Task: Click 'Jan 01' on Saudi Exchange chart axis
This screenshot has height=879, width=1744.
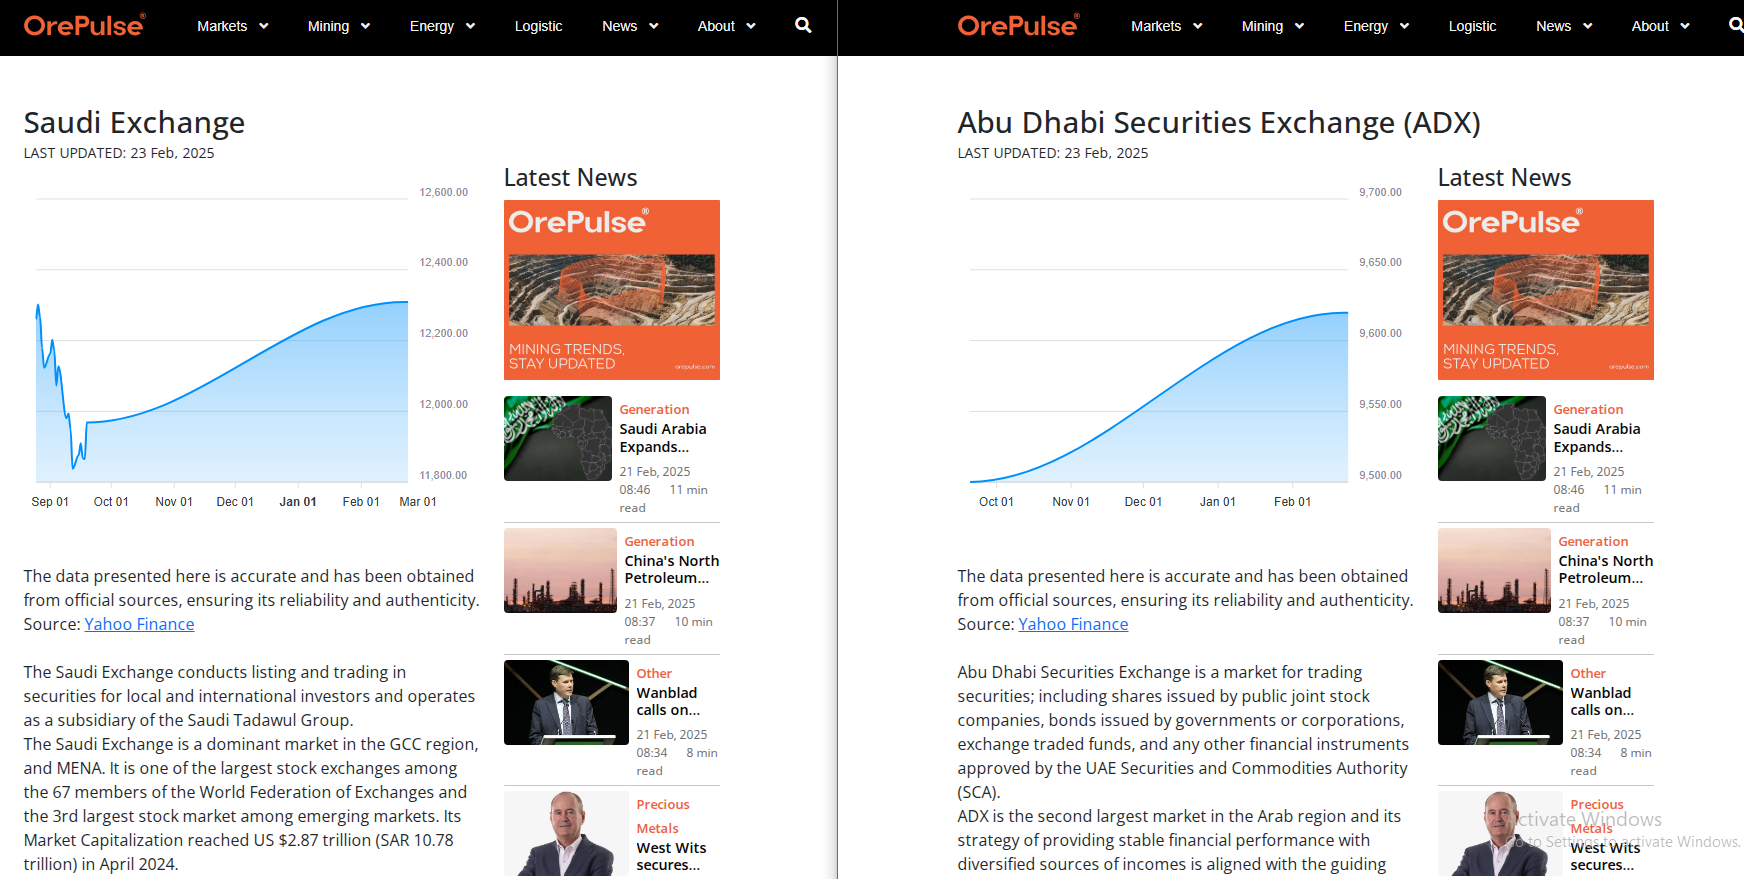Action: click(298, 502)
